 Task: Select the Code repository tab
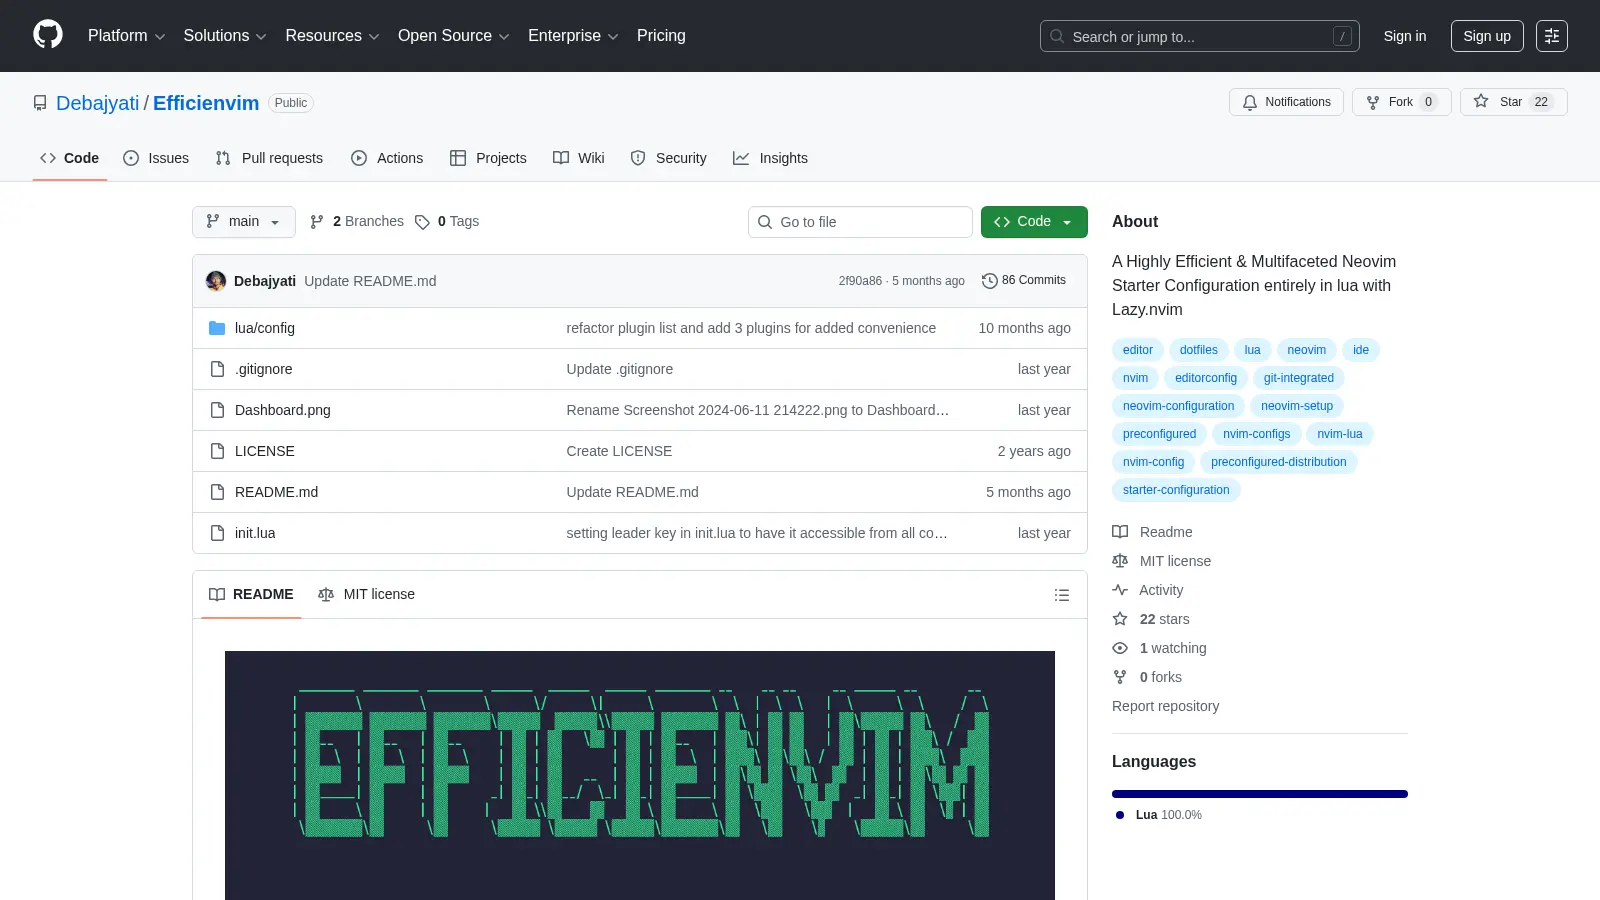point(69,158)
